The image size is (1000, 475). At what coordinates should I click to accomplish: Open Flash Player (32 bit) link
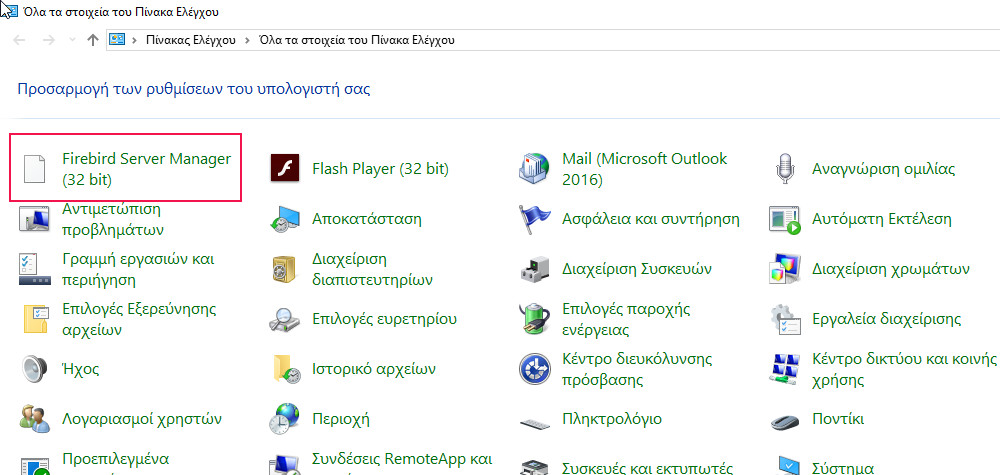coord(380,169)
